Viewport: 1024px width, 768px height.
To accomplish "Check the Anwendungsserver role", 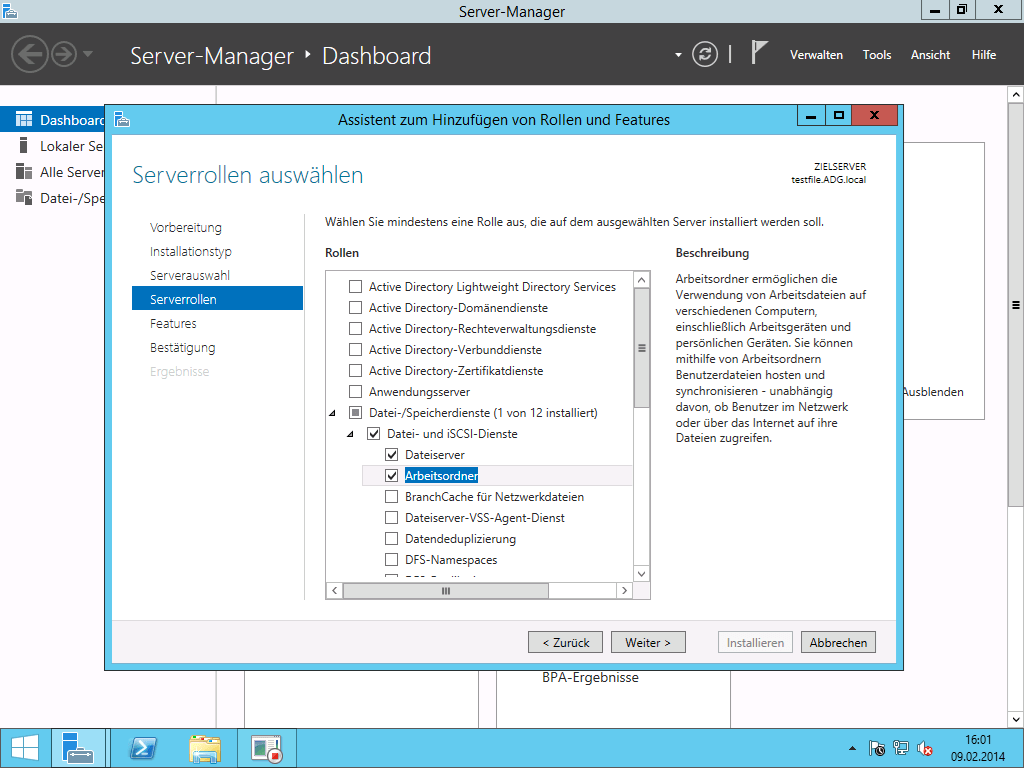I will (x=355, y=392).
